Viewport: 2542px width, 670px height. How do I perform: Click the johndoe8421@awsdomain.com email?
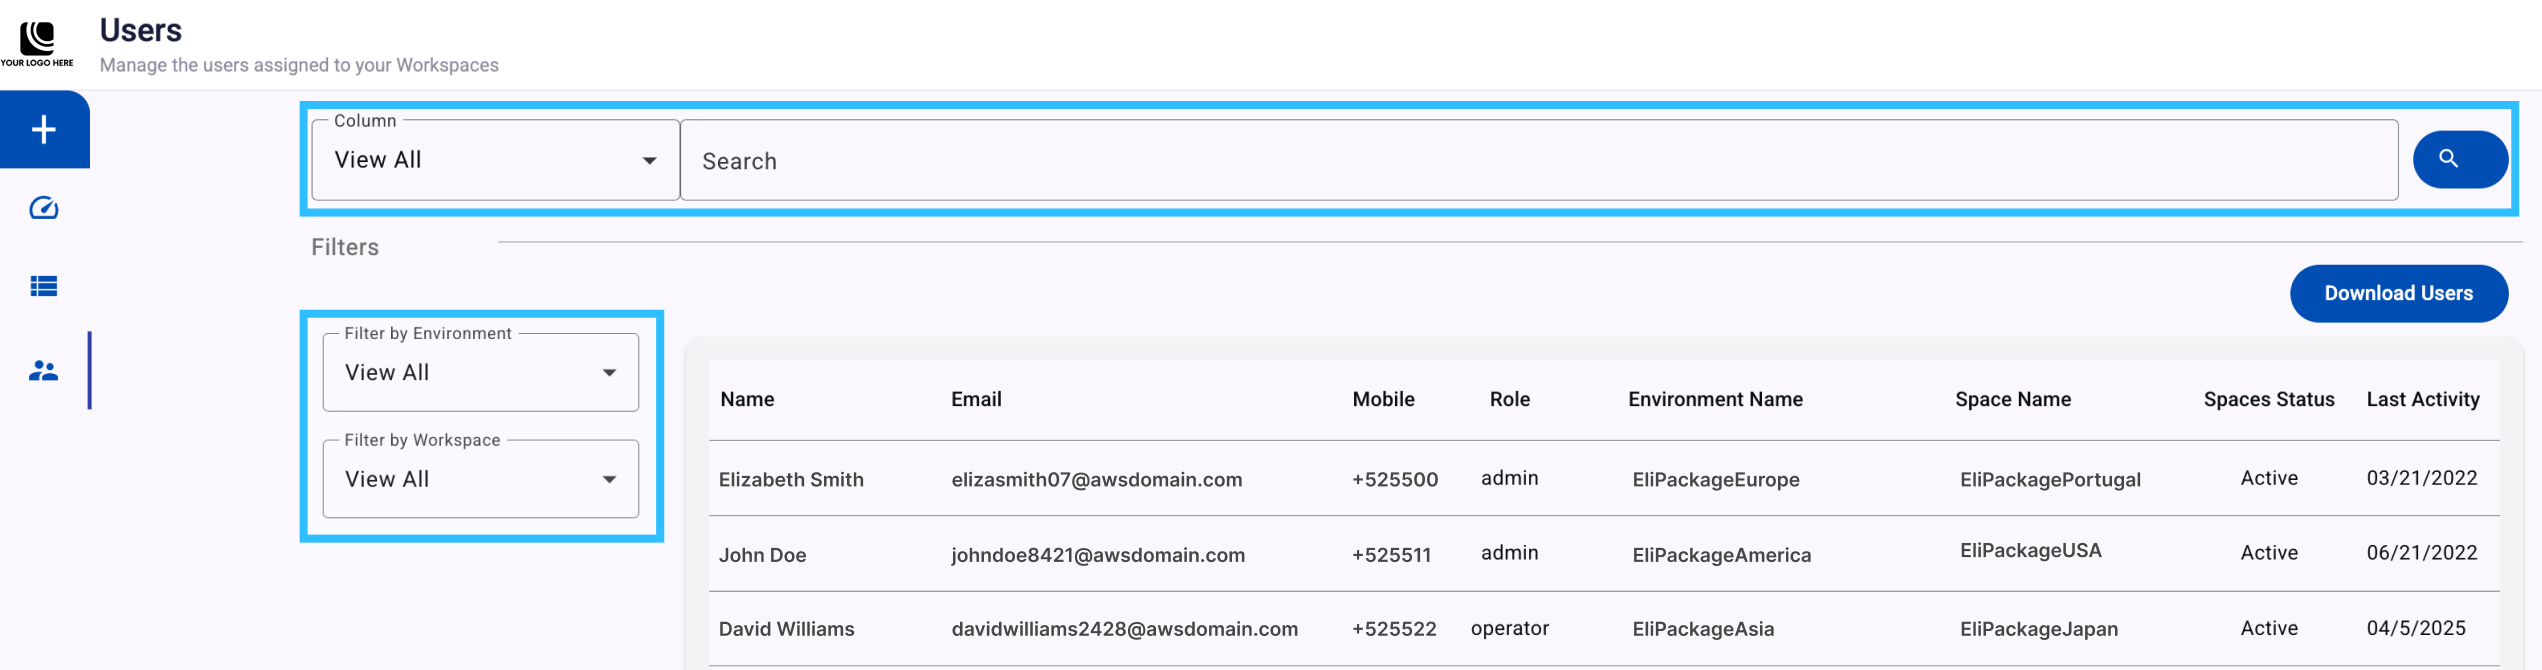click(1098, 555)
